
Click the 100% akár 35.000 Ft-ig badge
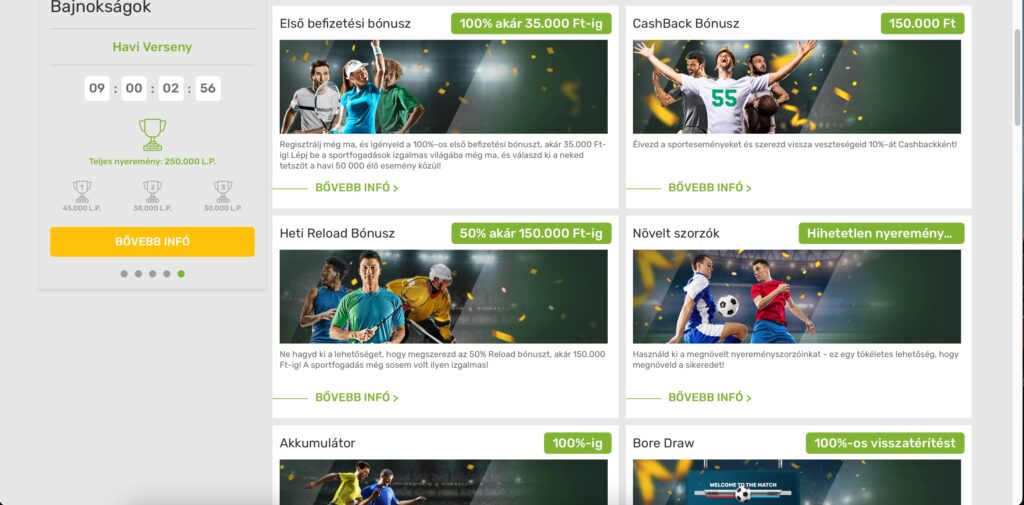coord(531,24)
